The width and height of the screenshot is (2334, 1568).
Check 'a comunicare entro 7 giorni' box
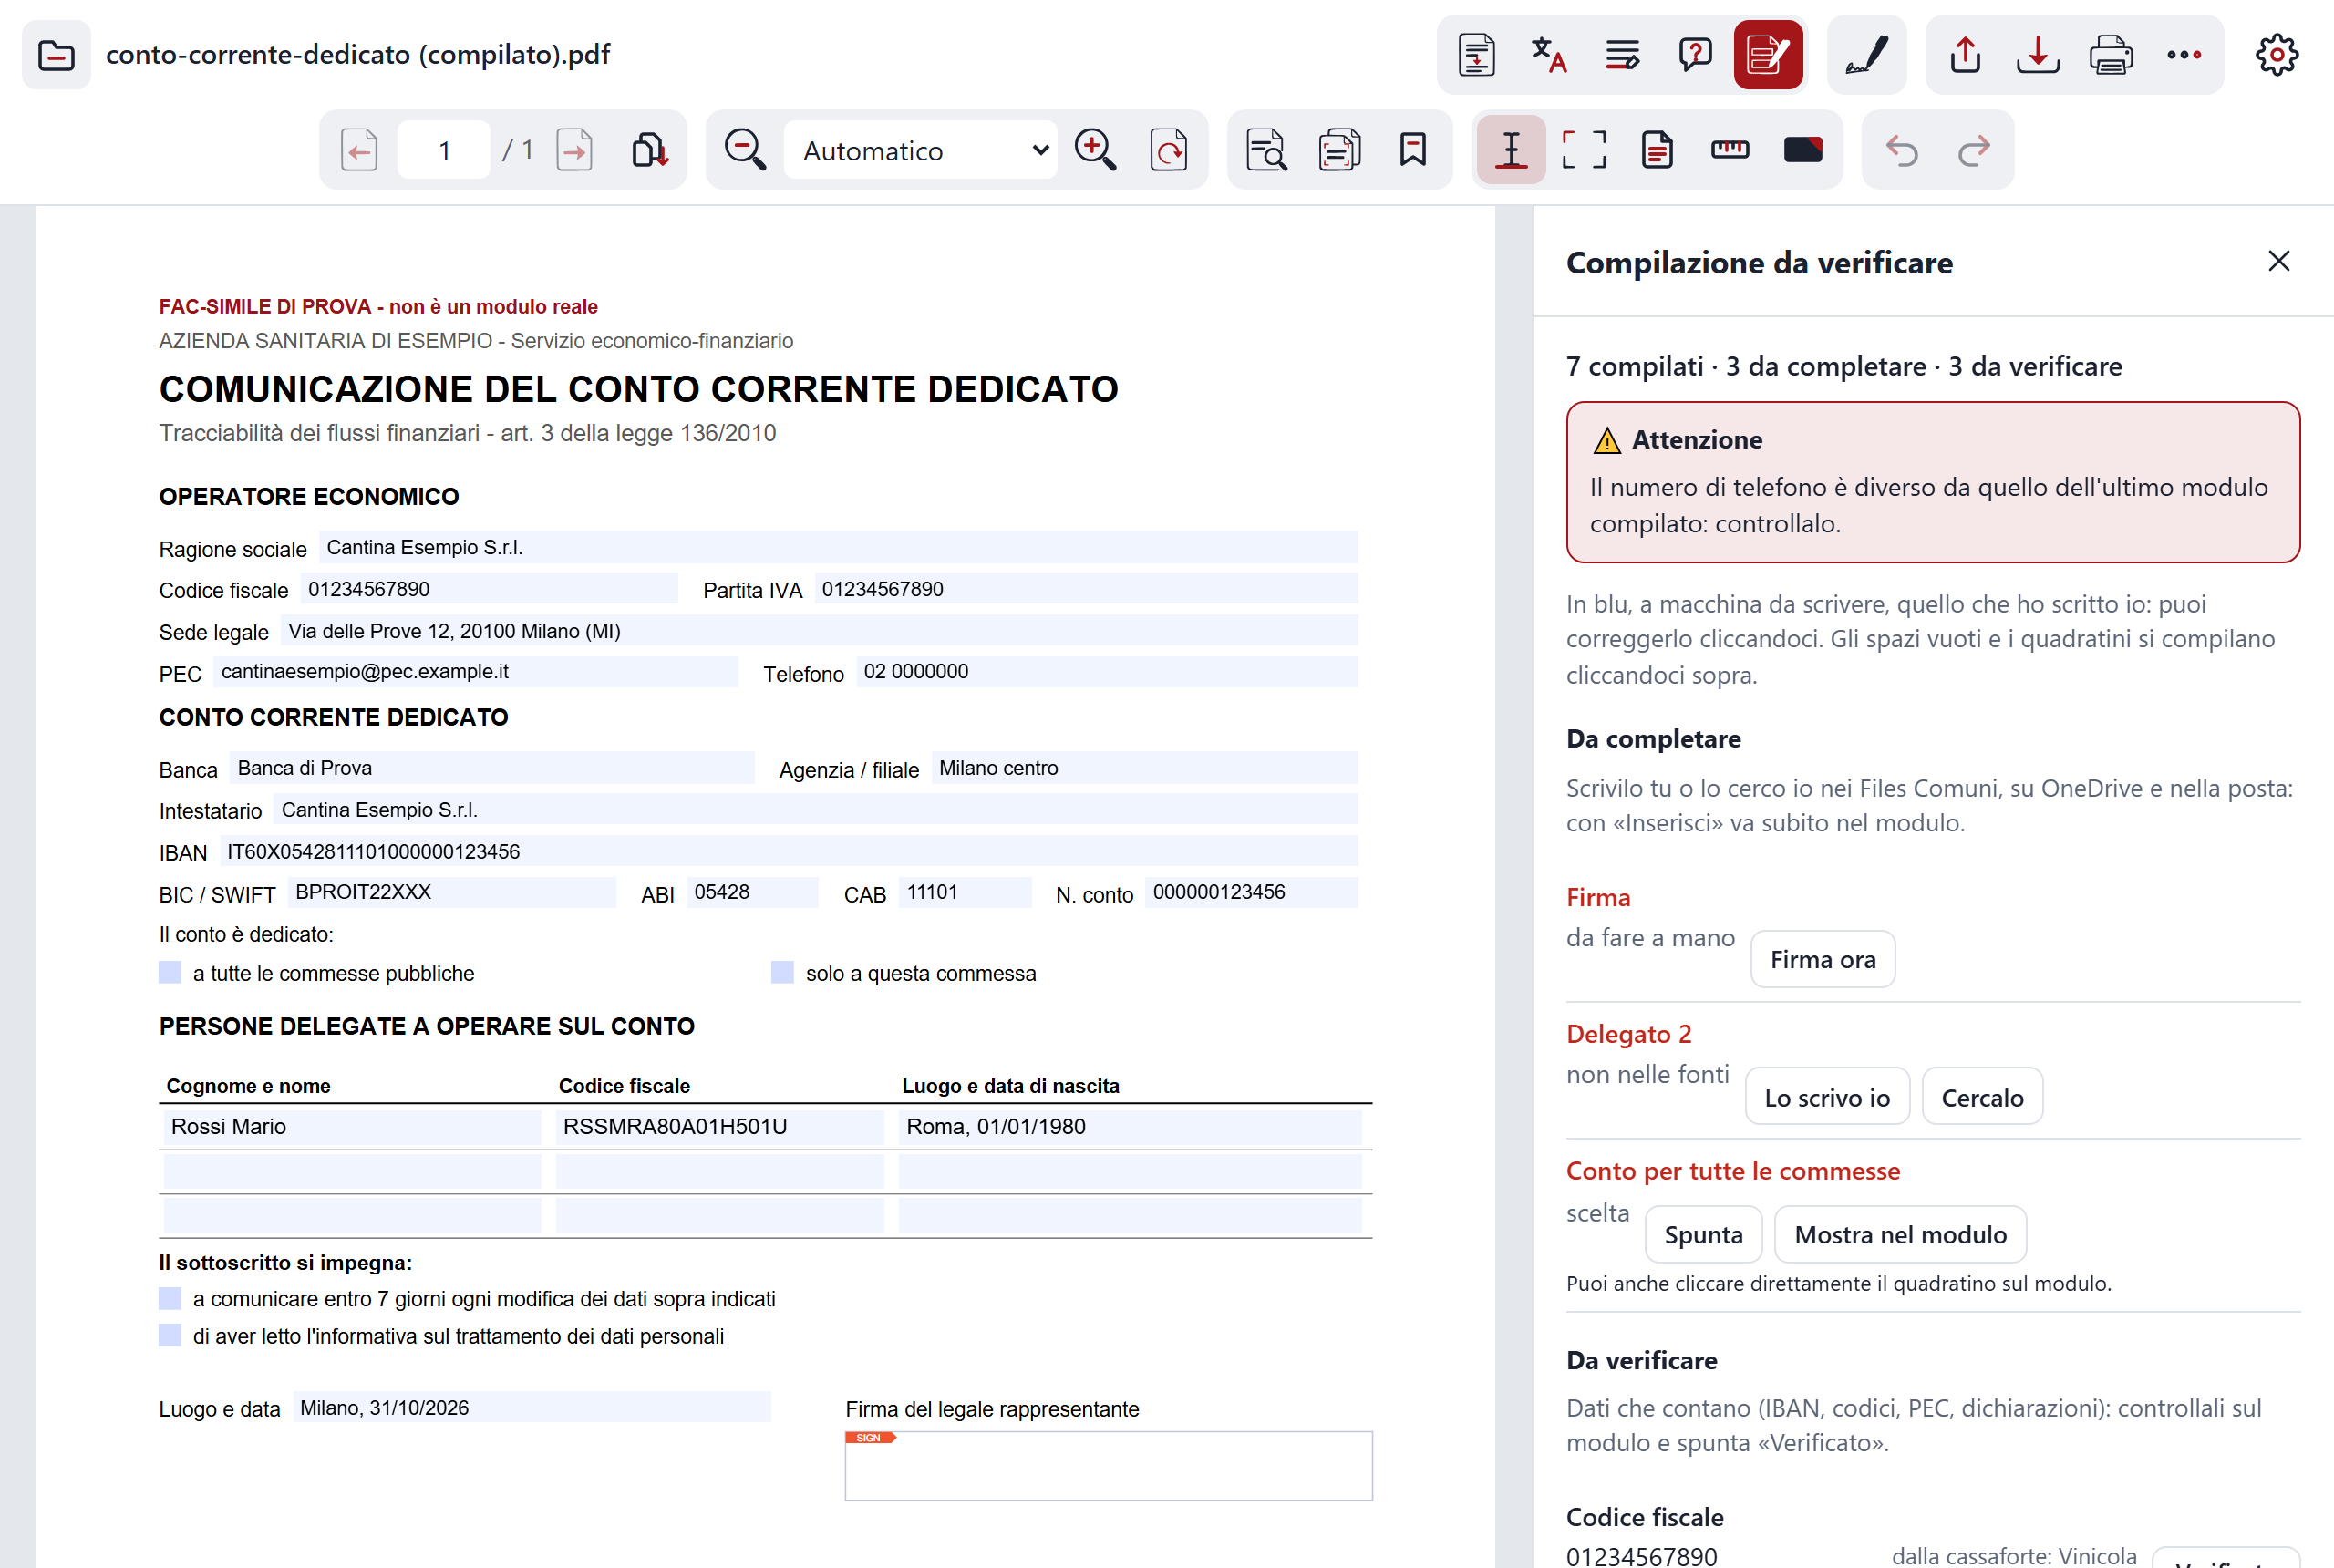pyautogui.click(x=170, y=1298)
